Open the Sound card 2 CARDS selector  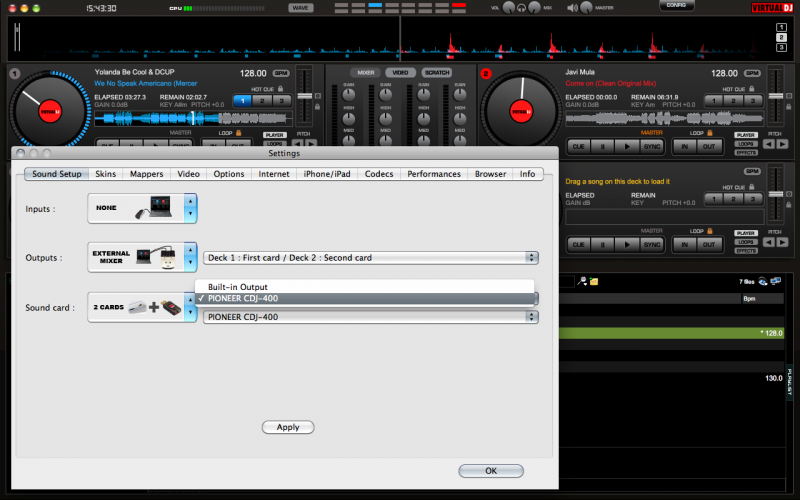pos(142,307)
